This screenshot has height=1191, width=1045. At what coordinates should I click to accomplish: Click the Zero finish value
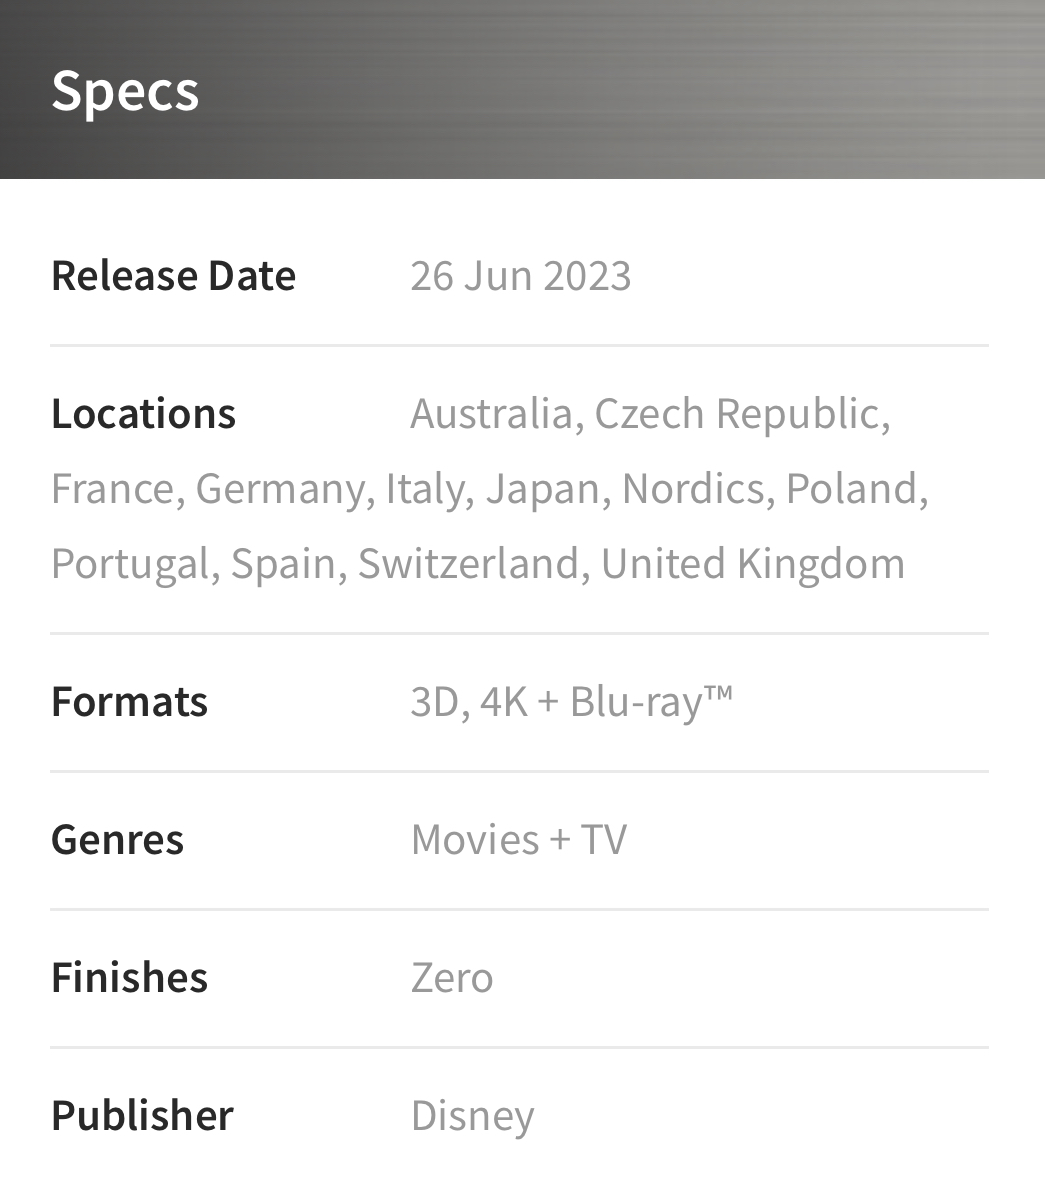pos(452,978)
